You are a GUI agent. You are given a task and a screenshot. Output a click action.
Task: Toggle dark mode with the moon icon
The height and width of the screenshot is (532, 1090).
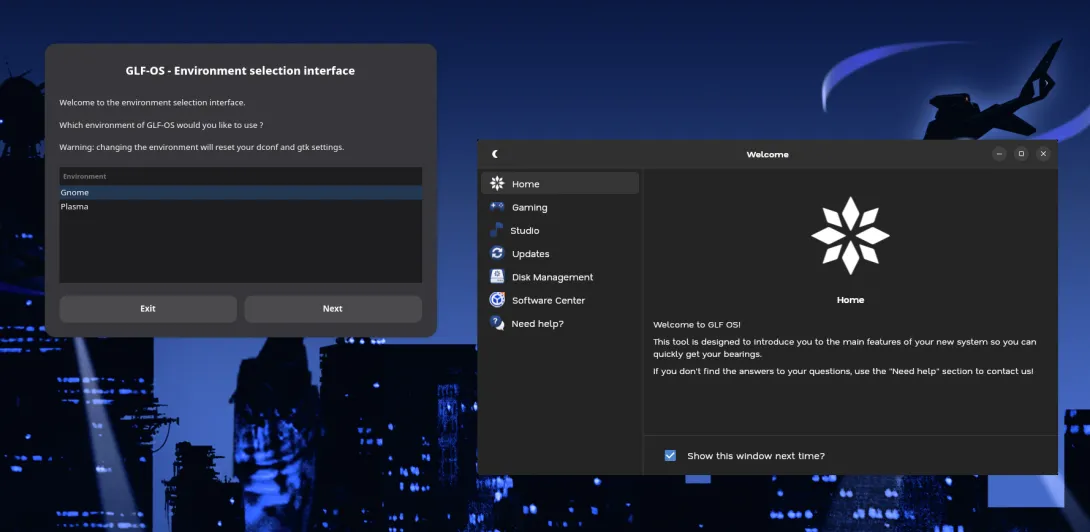point(495,154)
